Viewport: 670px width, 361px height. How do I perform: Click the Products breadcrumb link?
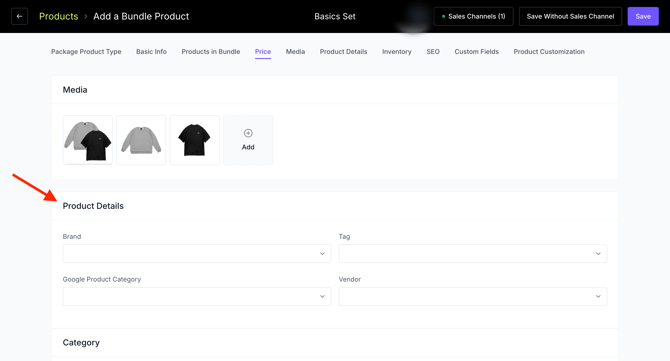[59, 16]
